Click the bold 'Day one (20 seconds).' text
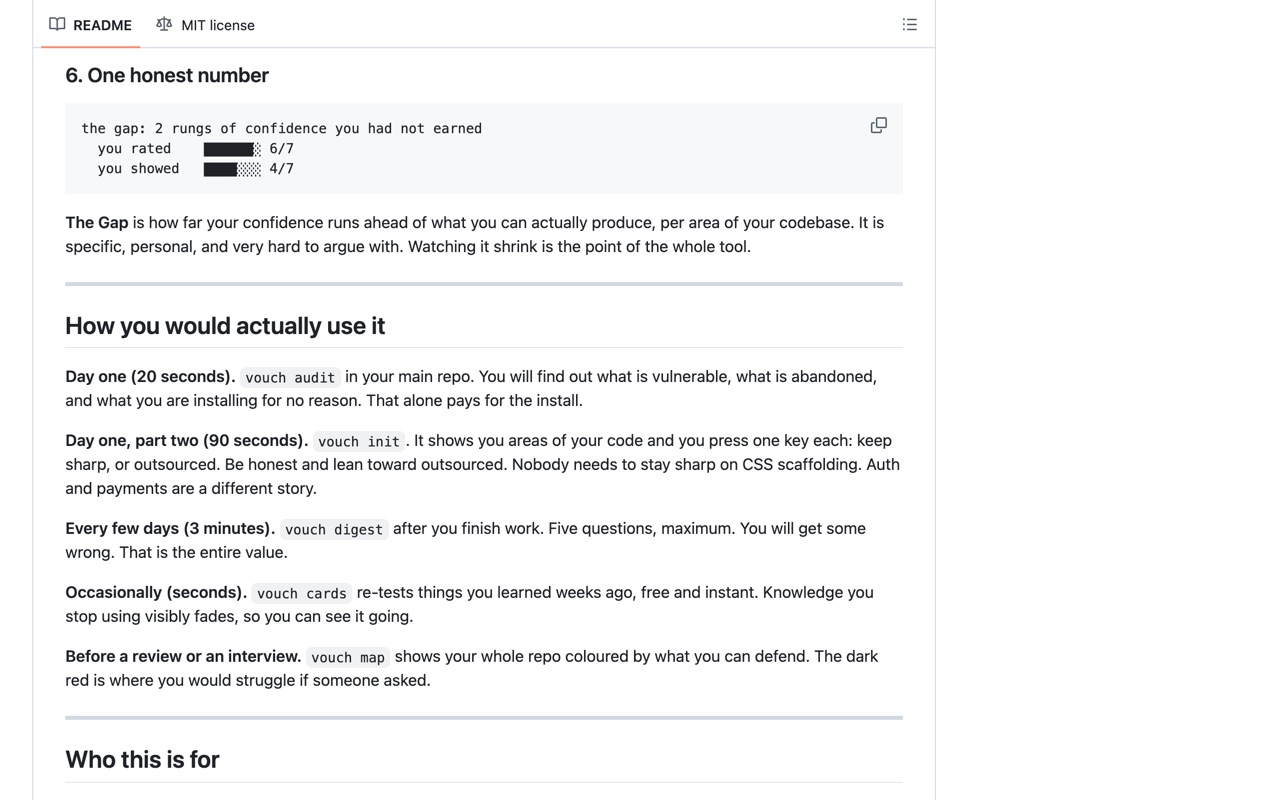1280x800 pixels. tap(150, 377)
